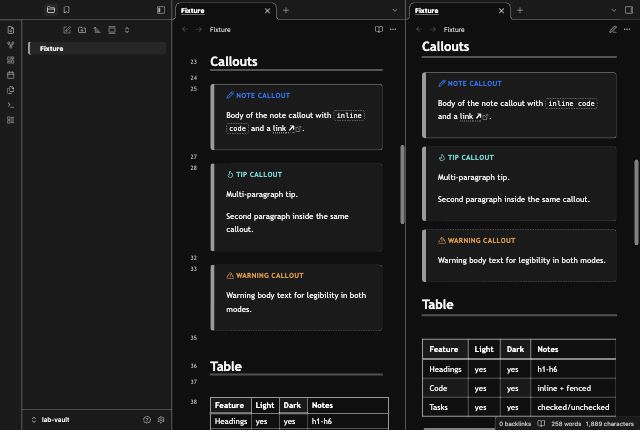Create new canvas from ribbon
640x430 pixels.
click(x=11, y=60)
